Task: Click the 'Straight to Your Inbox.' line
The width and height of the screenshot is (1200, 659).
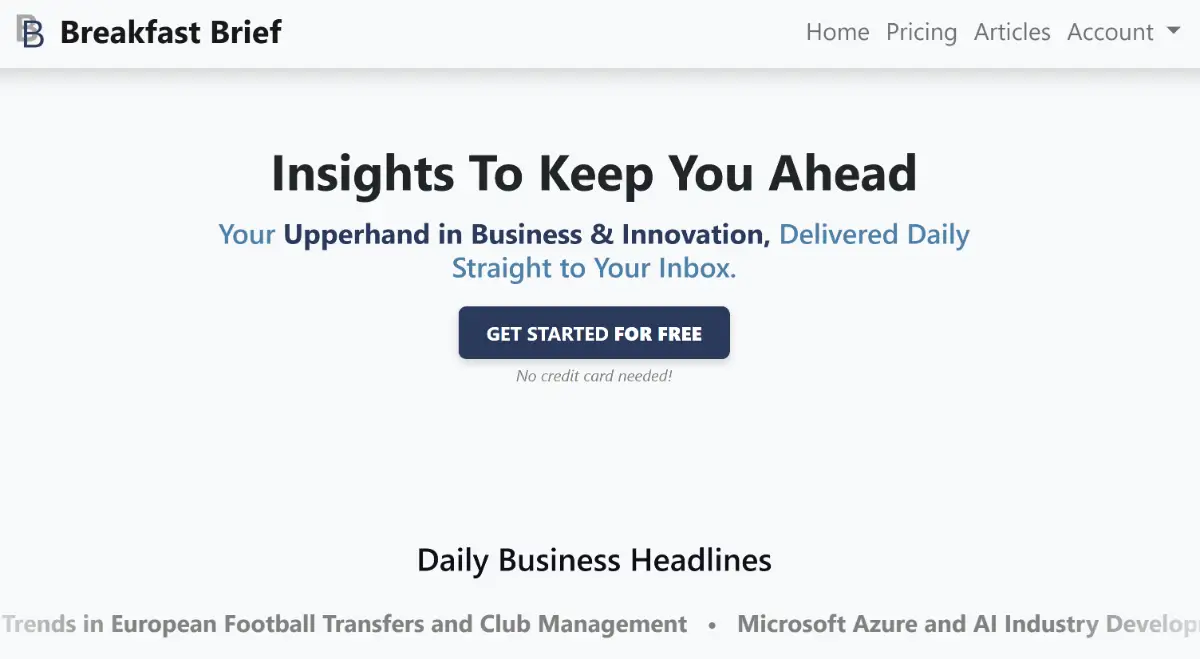Action: coord(594,268)
